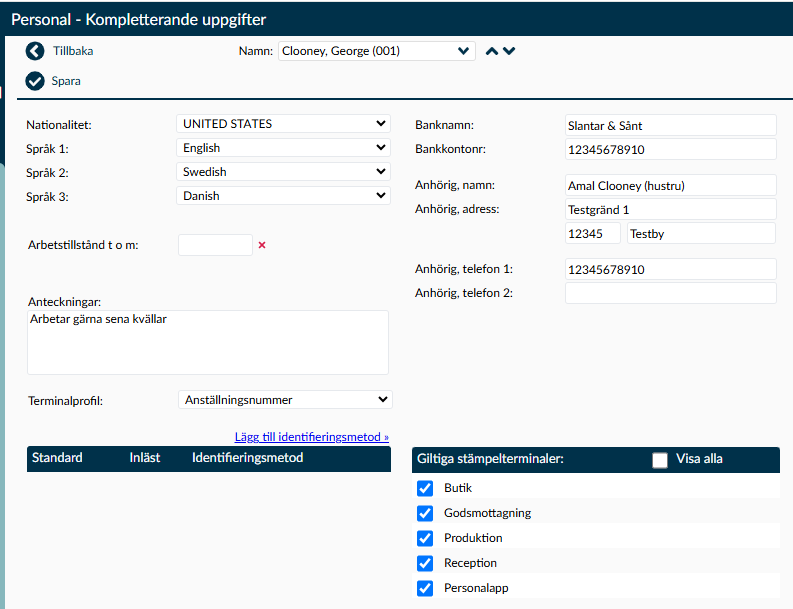Click the Lägg till identifieringsmetod link

(x=312, y=437)
